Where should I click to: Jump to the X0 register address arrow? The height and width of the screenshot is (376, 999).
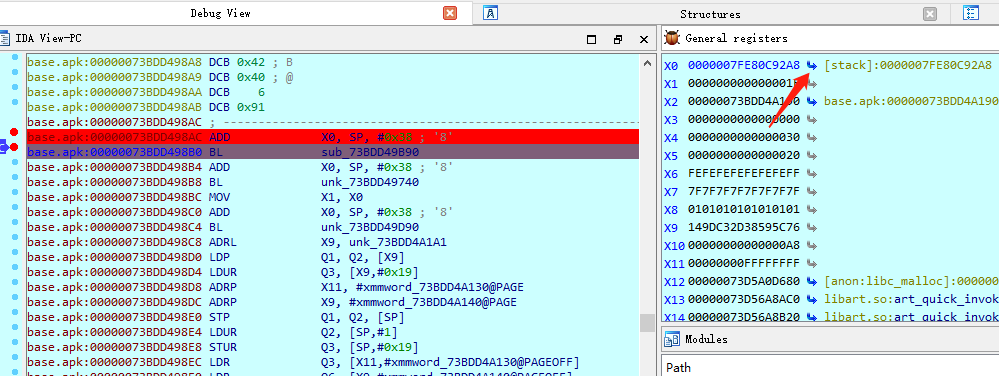click(812, 66)
